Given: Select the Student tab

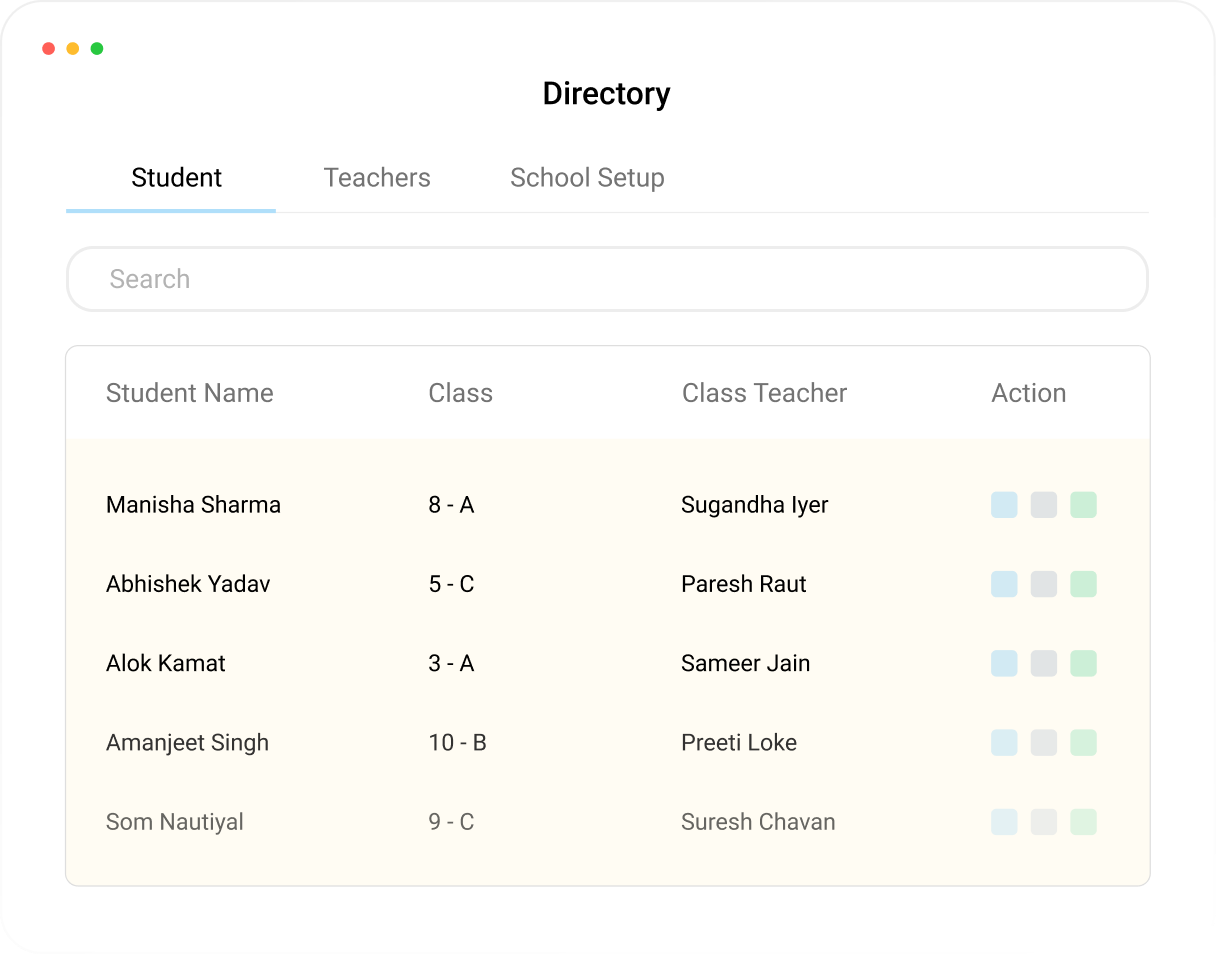Looking at the screenshot, I should (176, 178).
